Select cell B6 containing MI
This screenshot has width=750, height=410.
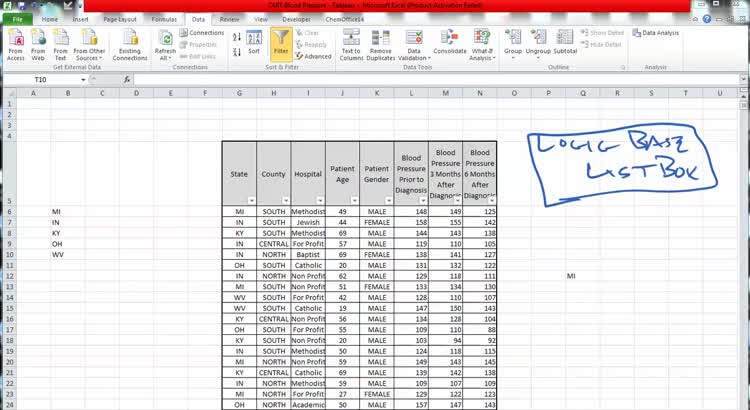[x=67, y=211]
